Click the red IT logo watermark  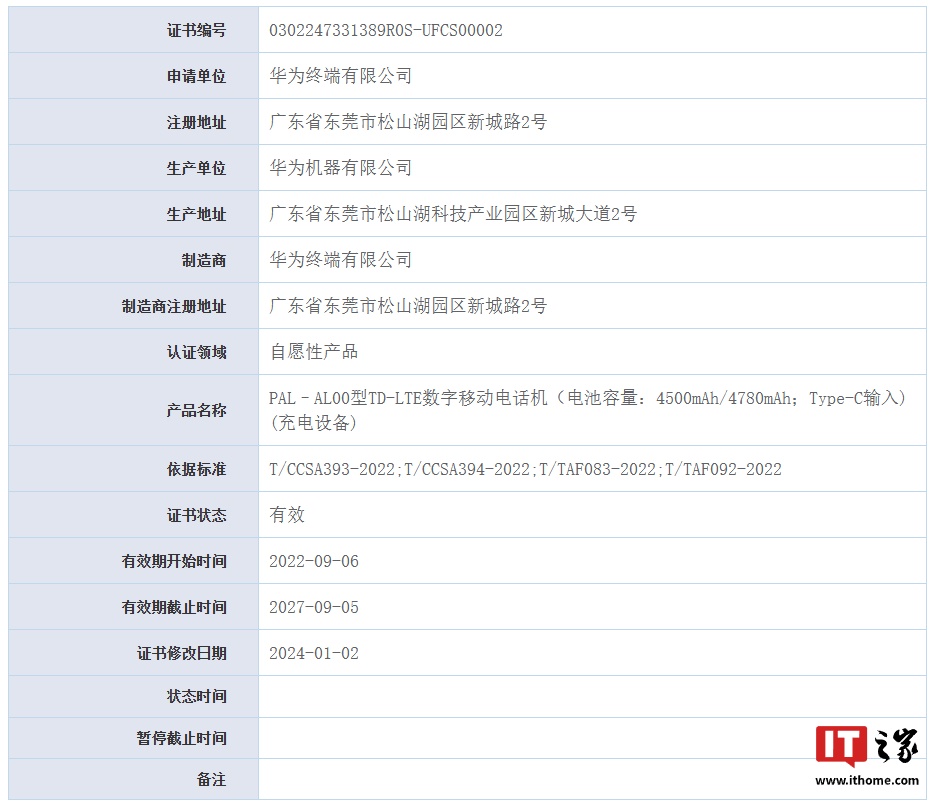[840, 746]
